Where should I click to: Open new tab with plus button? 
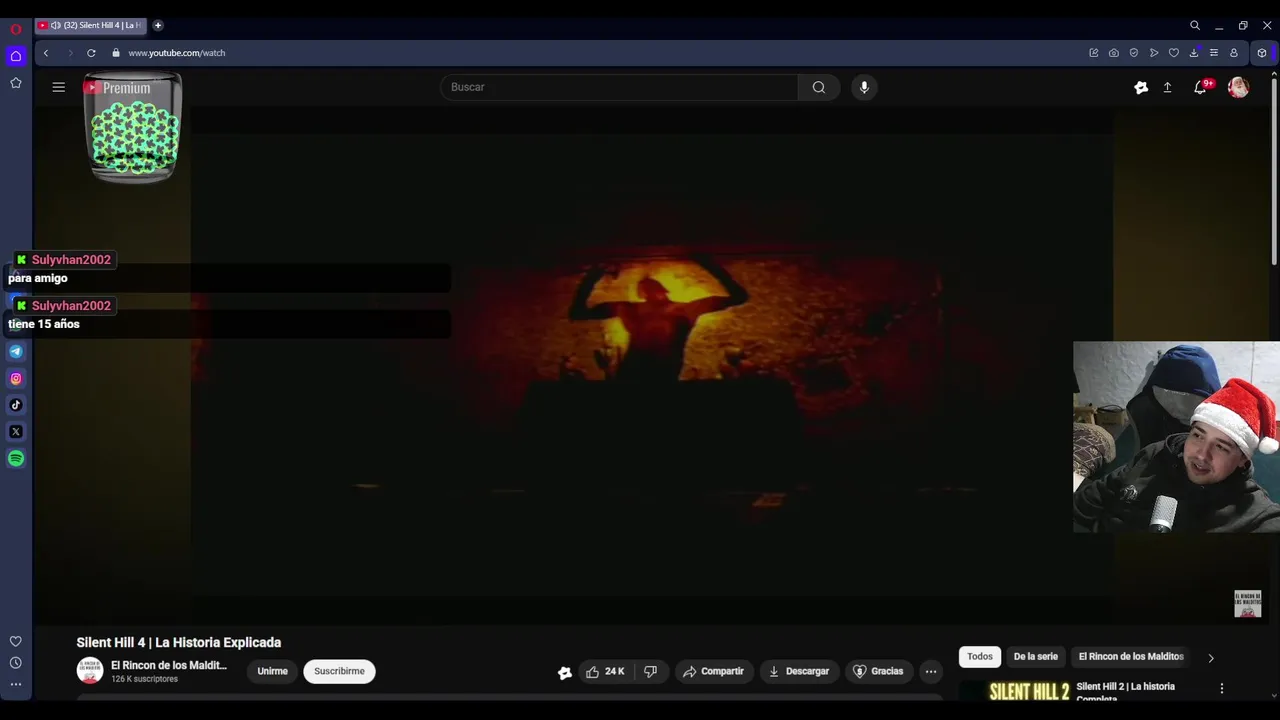(x=157, y=25)
